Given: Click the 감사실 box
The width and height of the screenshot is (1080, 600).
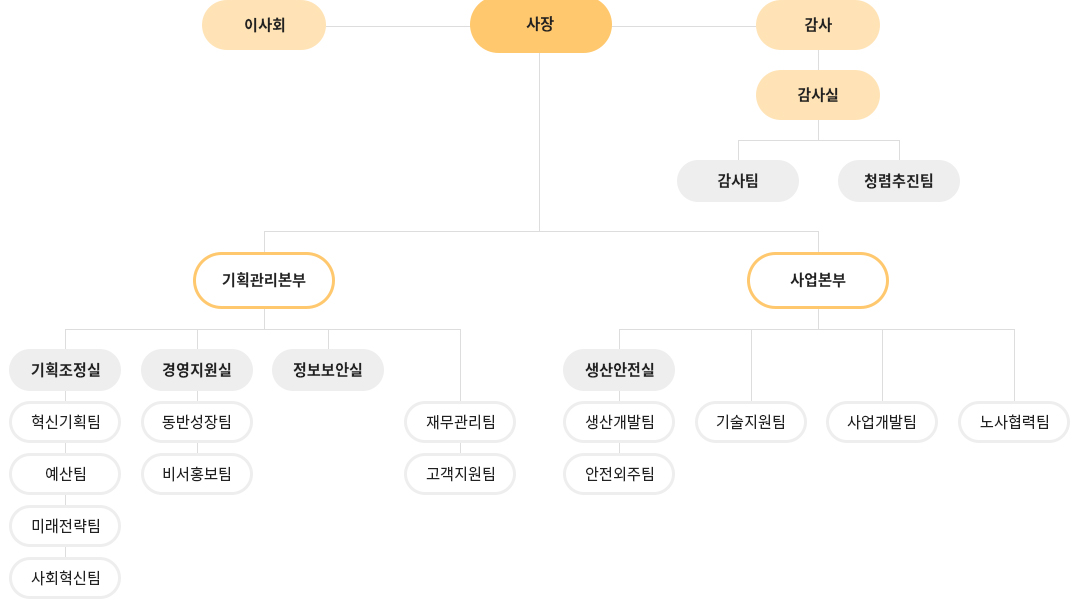Looking at the screenshot, I should [818, 95].
